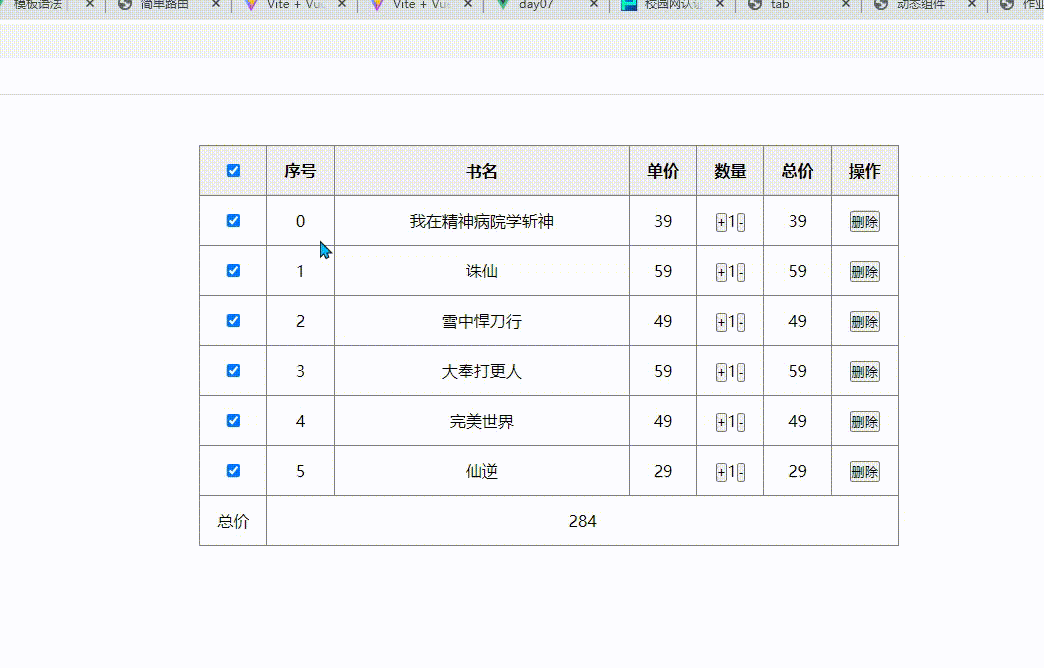
Task: Click 删除 button for 诛仙
Action: (864, 272)
